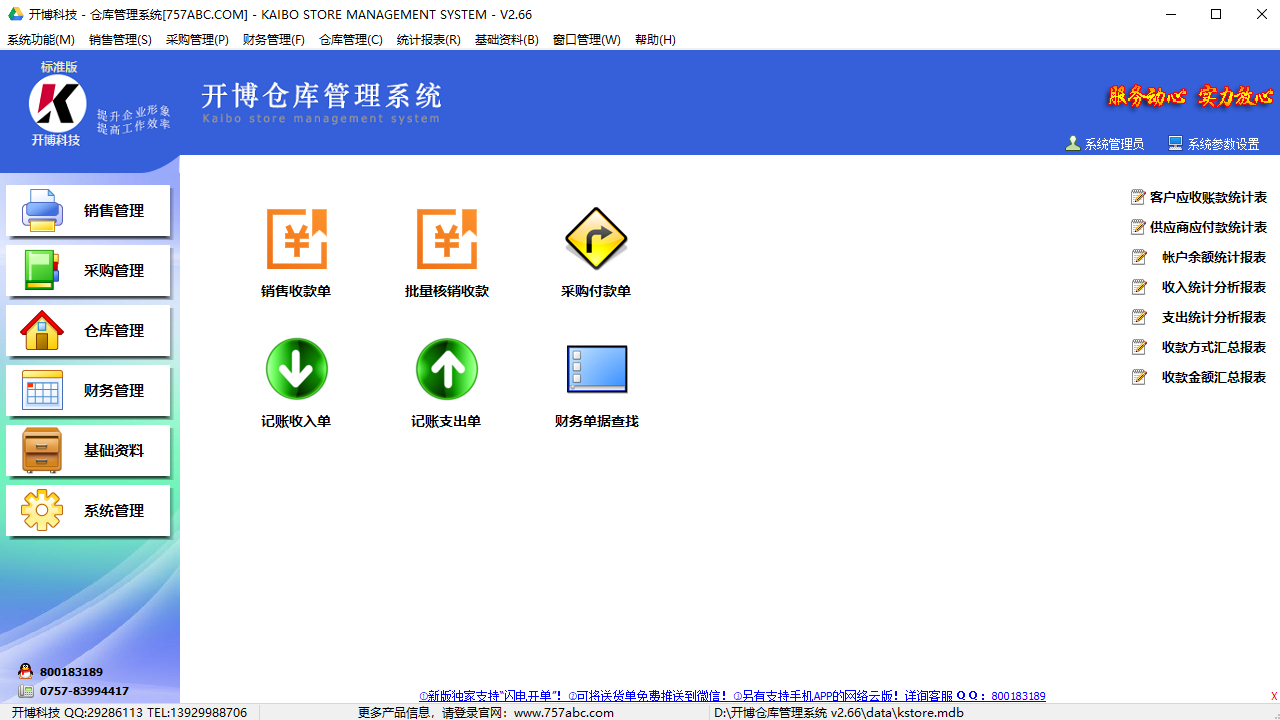Viewport: 1280px width, 720px height.
Task: Open the 记账收入单 income entry icon
Action: tap(296, 382)
